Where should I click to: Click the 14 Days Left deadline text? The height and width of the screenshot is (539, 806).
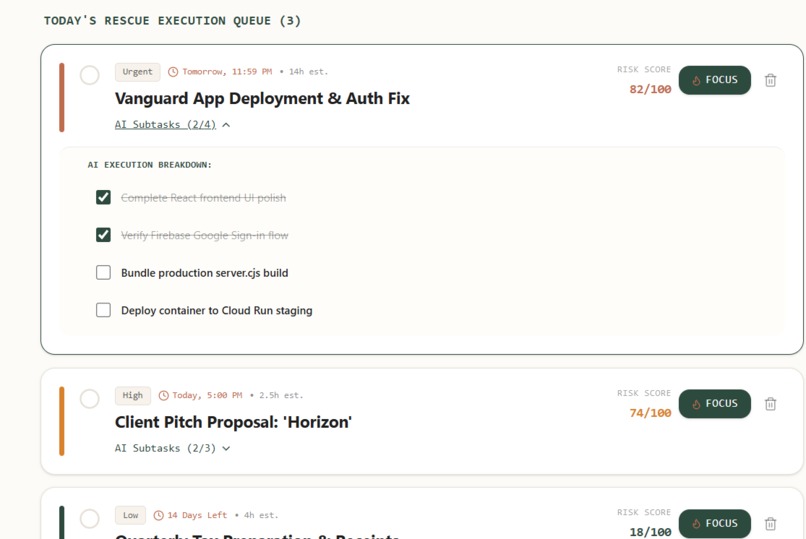pos(197,515)
